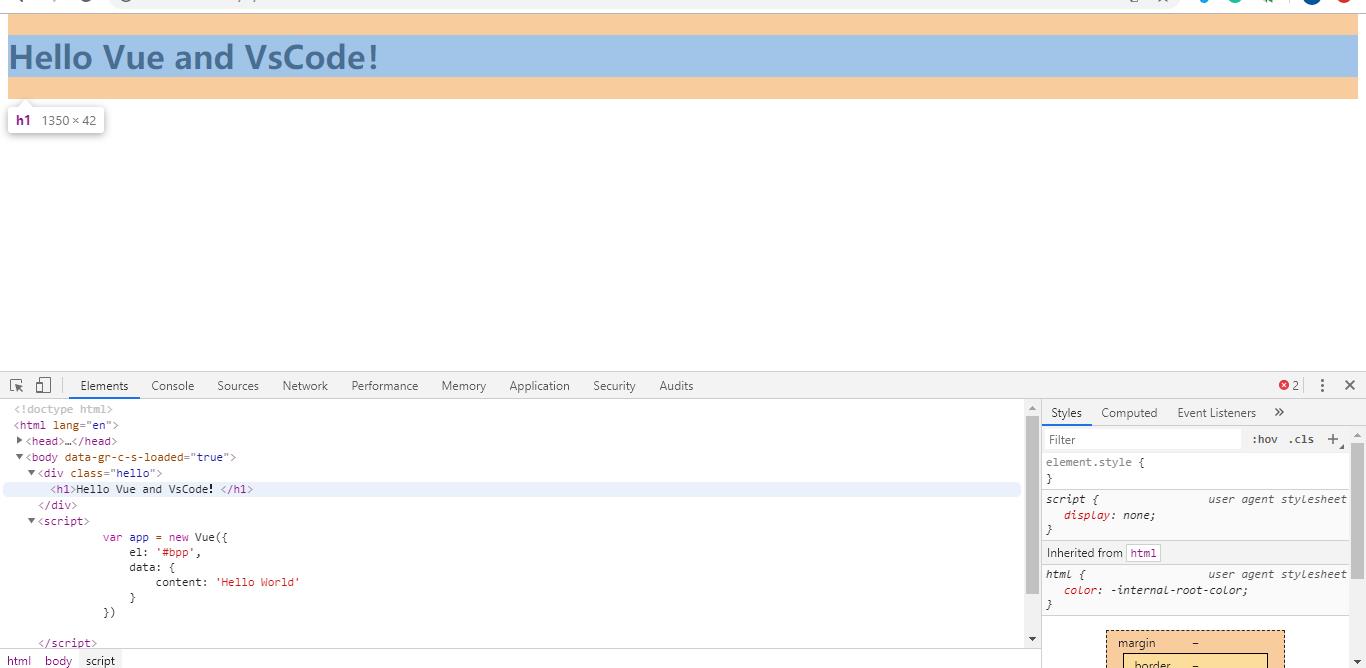This screenshot has height=668, width=1366.
Task: Click the Hello Vue and VsCode heading
Action: pyautogui.click(x=194, y=57)
